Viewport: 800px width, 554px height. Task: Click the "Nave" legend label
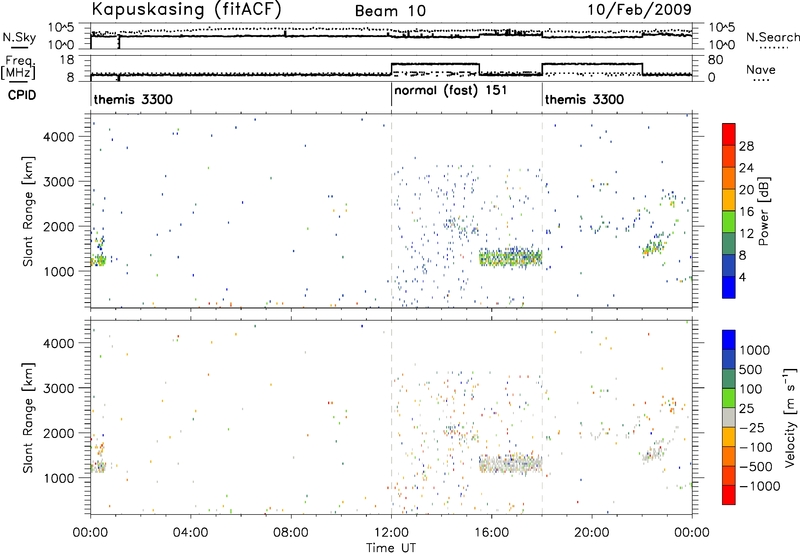pos(761,69)
